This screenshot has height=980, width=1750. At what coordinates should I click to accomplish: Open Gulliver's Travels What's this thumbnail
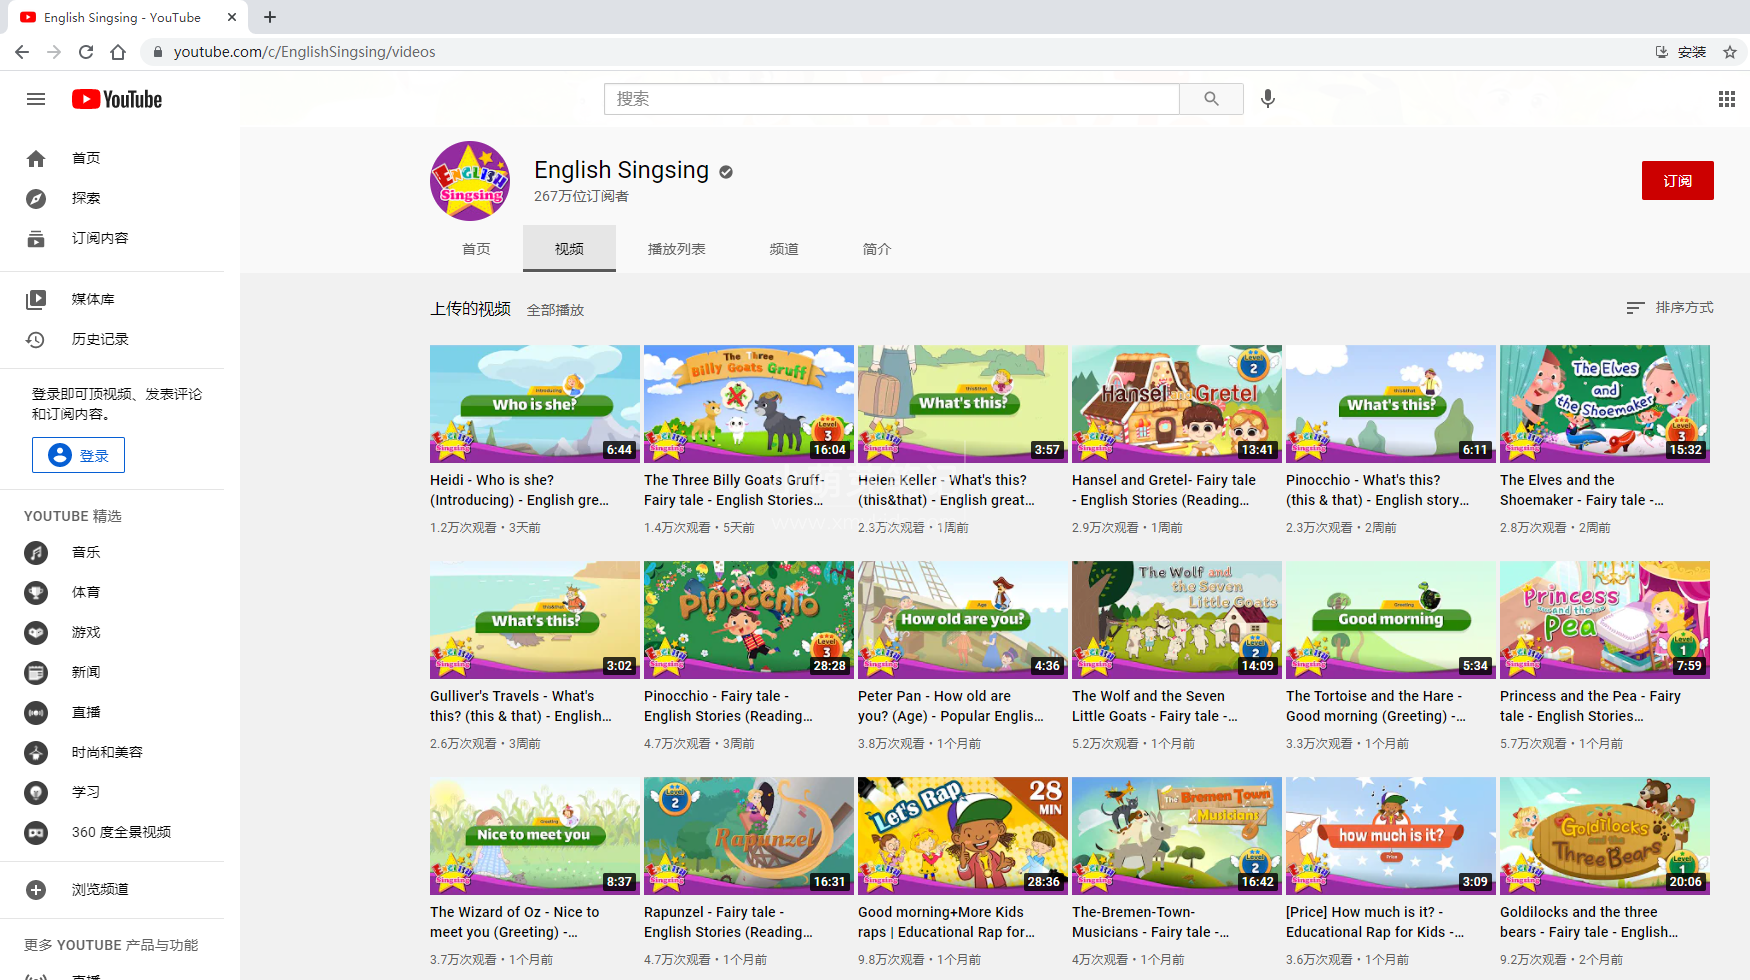point(535,620)
